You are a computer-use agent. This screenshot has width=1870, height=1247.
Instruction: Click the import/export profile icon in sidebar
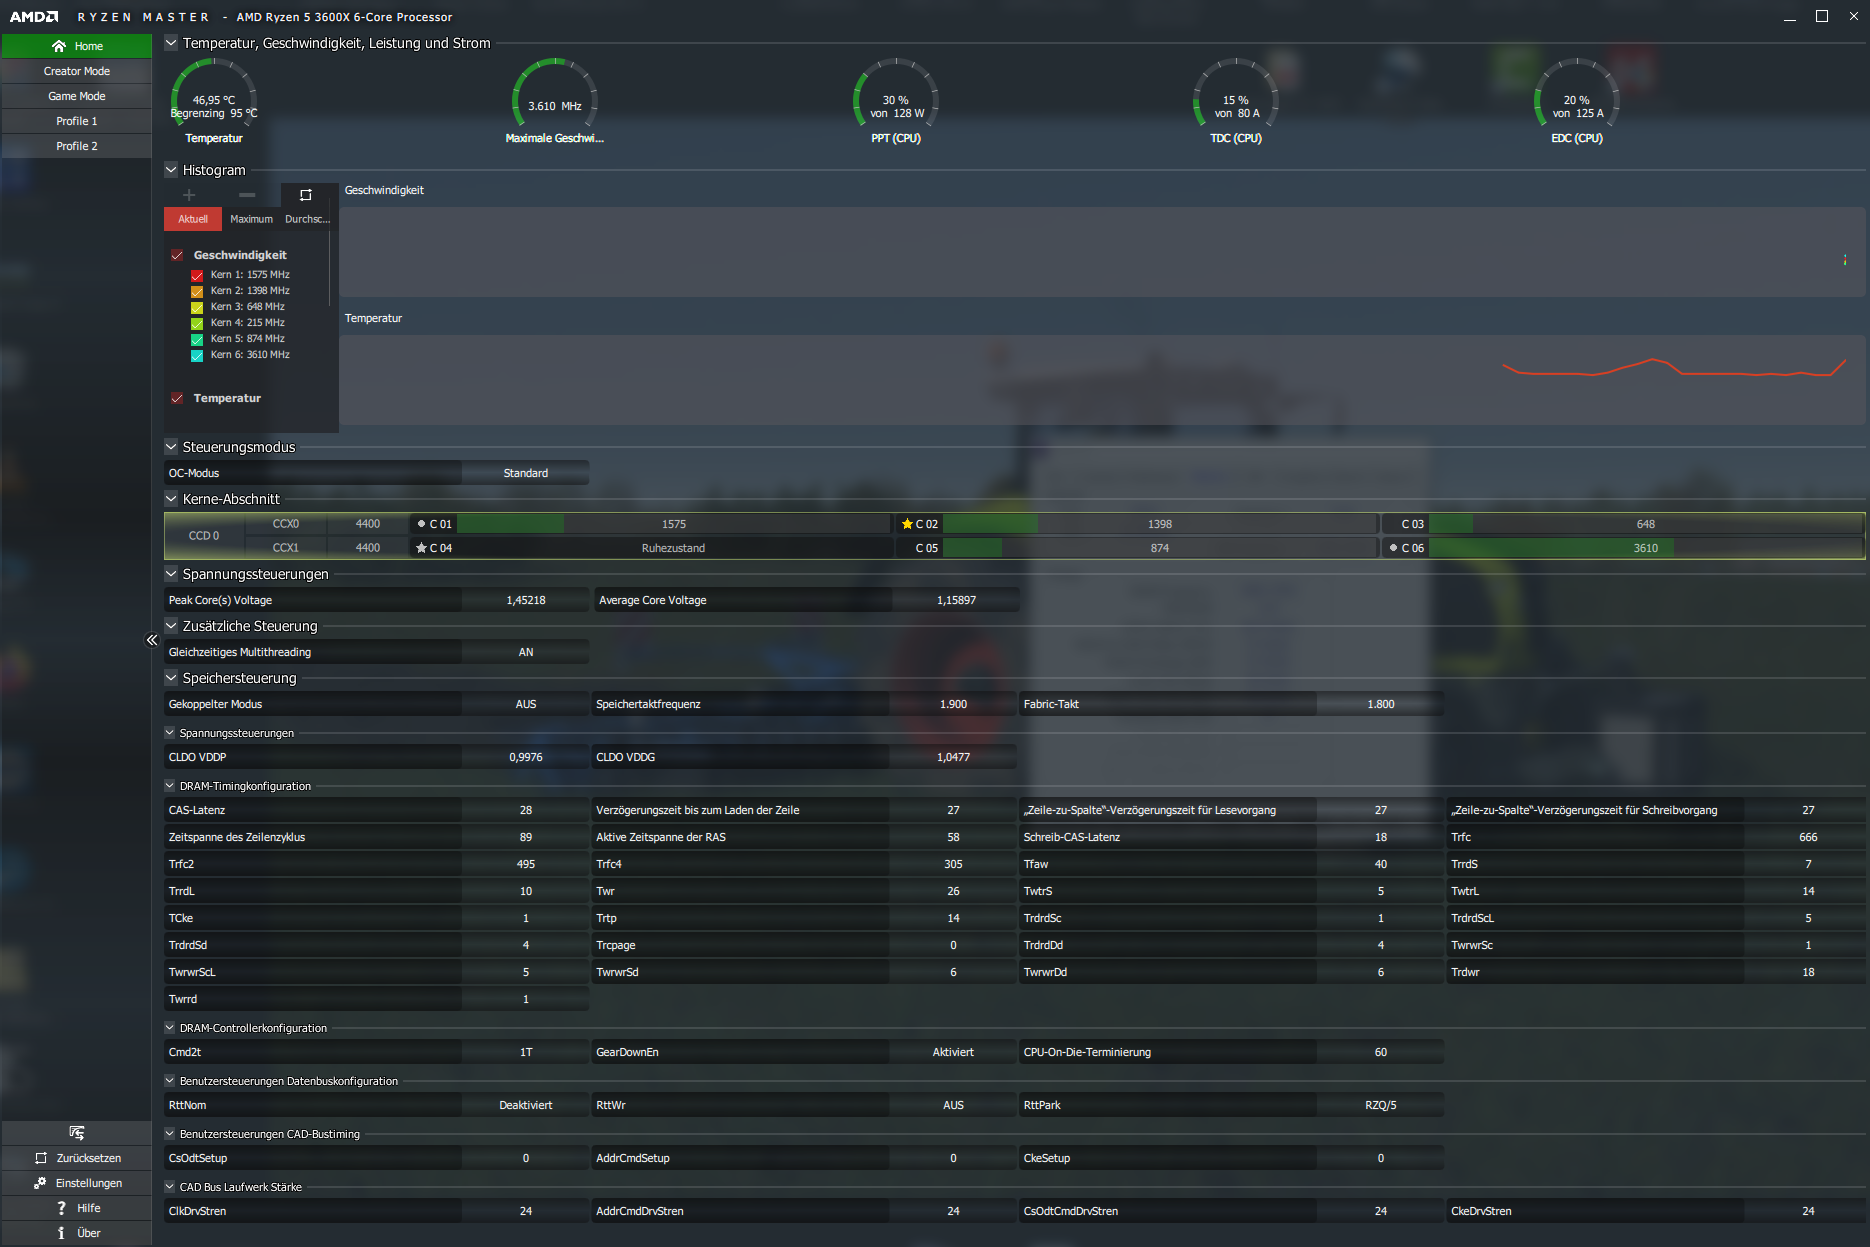pos(77,1133)
